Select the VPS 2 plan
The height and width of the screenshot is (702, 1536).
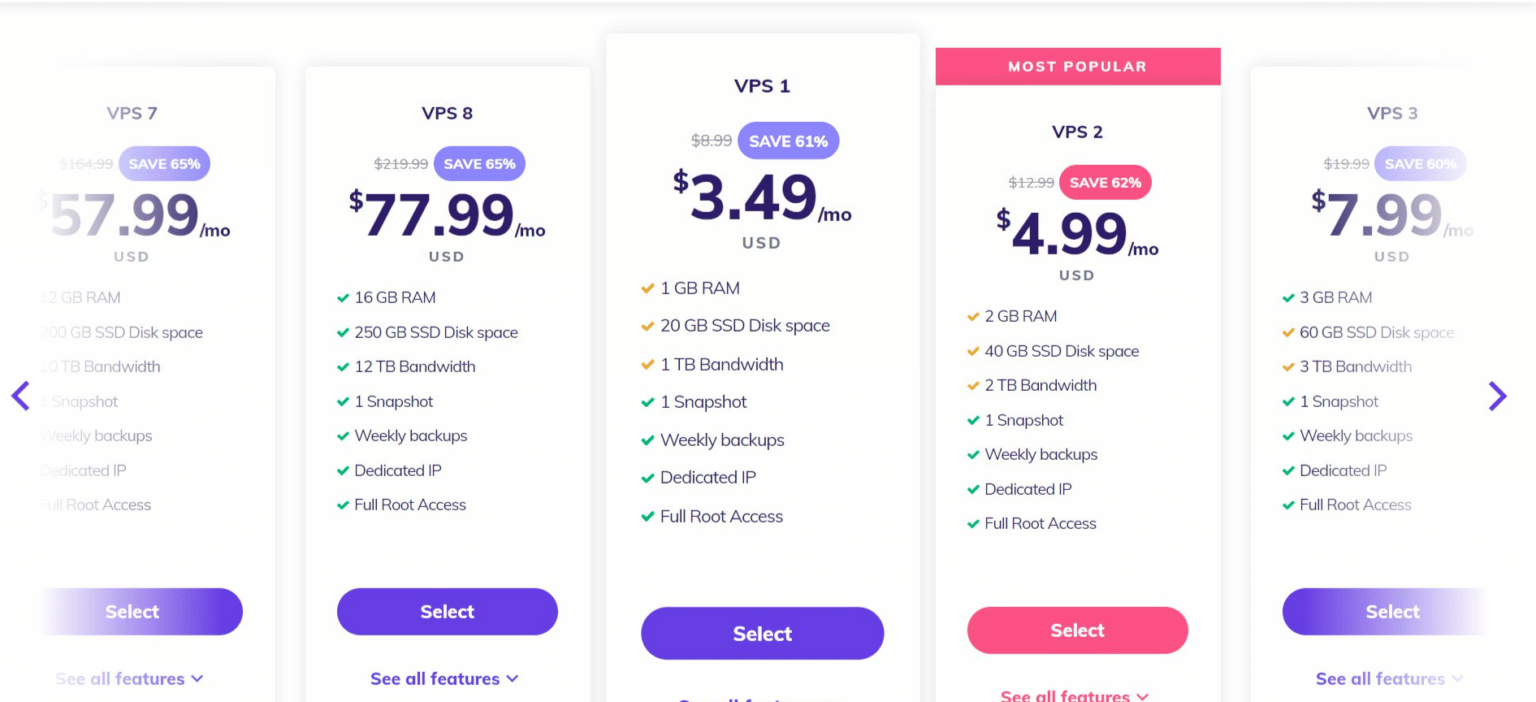(x=1077, y=630)
